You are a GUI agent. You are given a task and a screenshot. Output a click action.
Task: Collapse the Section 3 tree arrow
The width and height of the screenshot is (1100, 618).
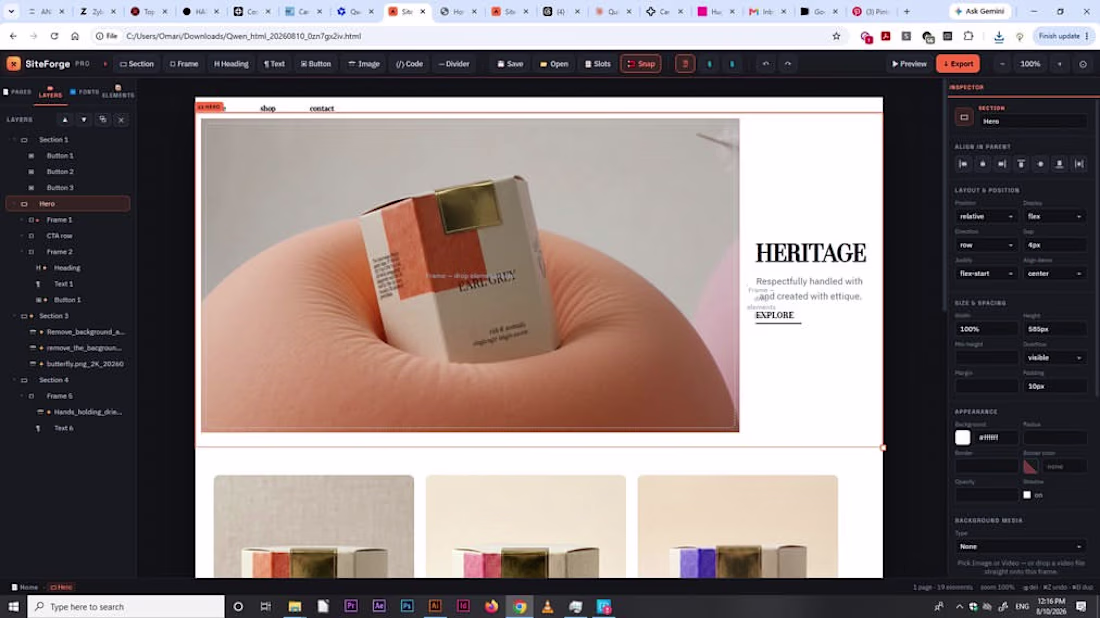tap(14, 316)
